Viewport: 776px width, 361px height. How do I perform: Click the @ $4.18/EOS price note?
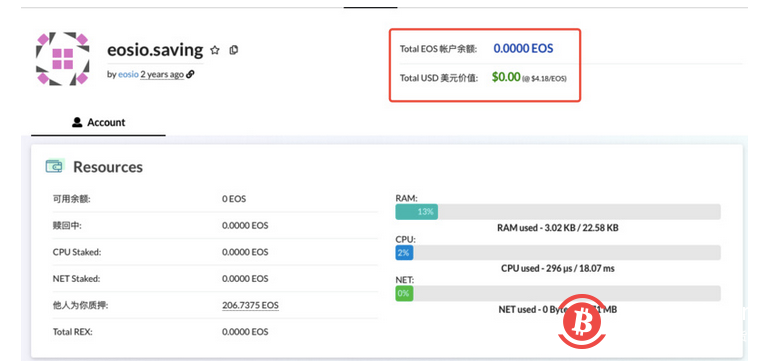pyautogui.click(x=544, y=79)
